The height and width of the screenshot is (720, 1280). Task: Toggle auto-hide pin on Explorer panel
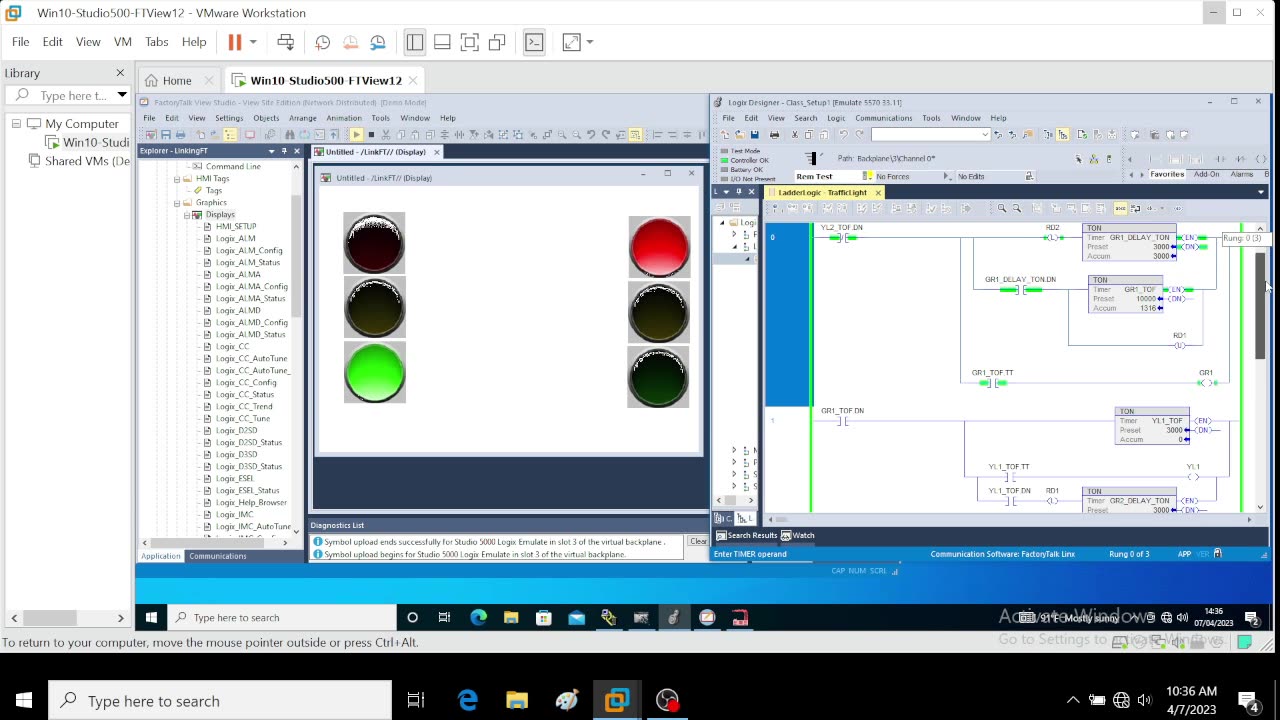(284, 151)
